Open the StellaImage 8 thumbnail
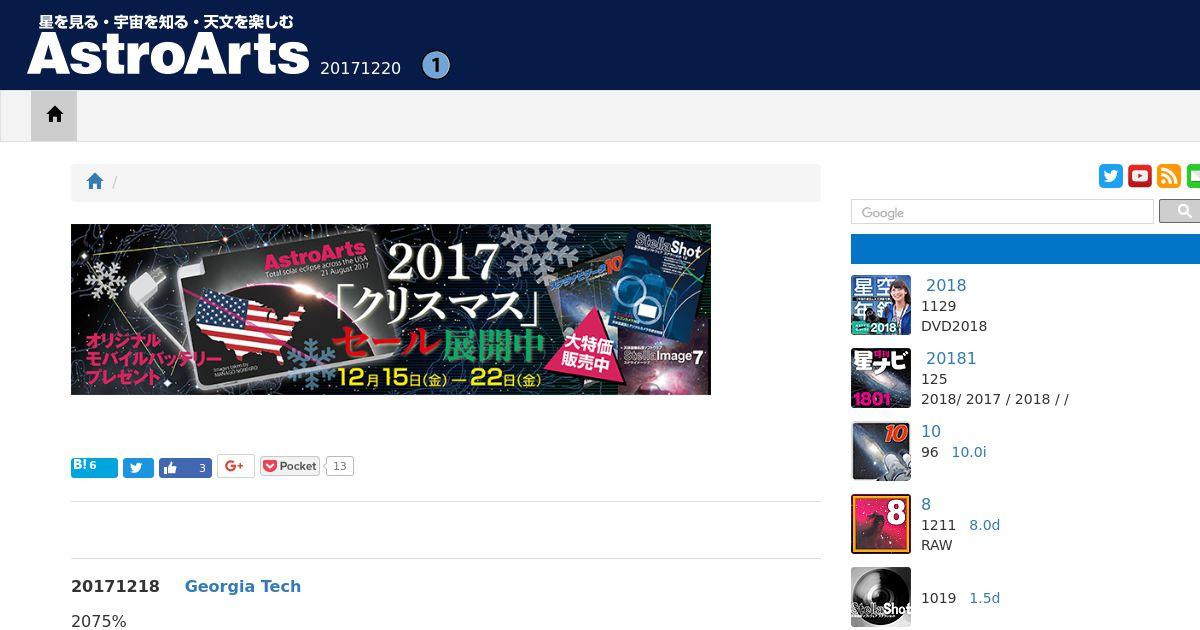 click(x=881, y=524)
